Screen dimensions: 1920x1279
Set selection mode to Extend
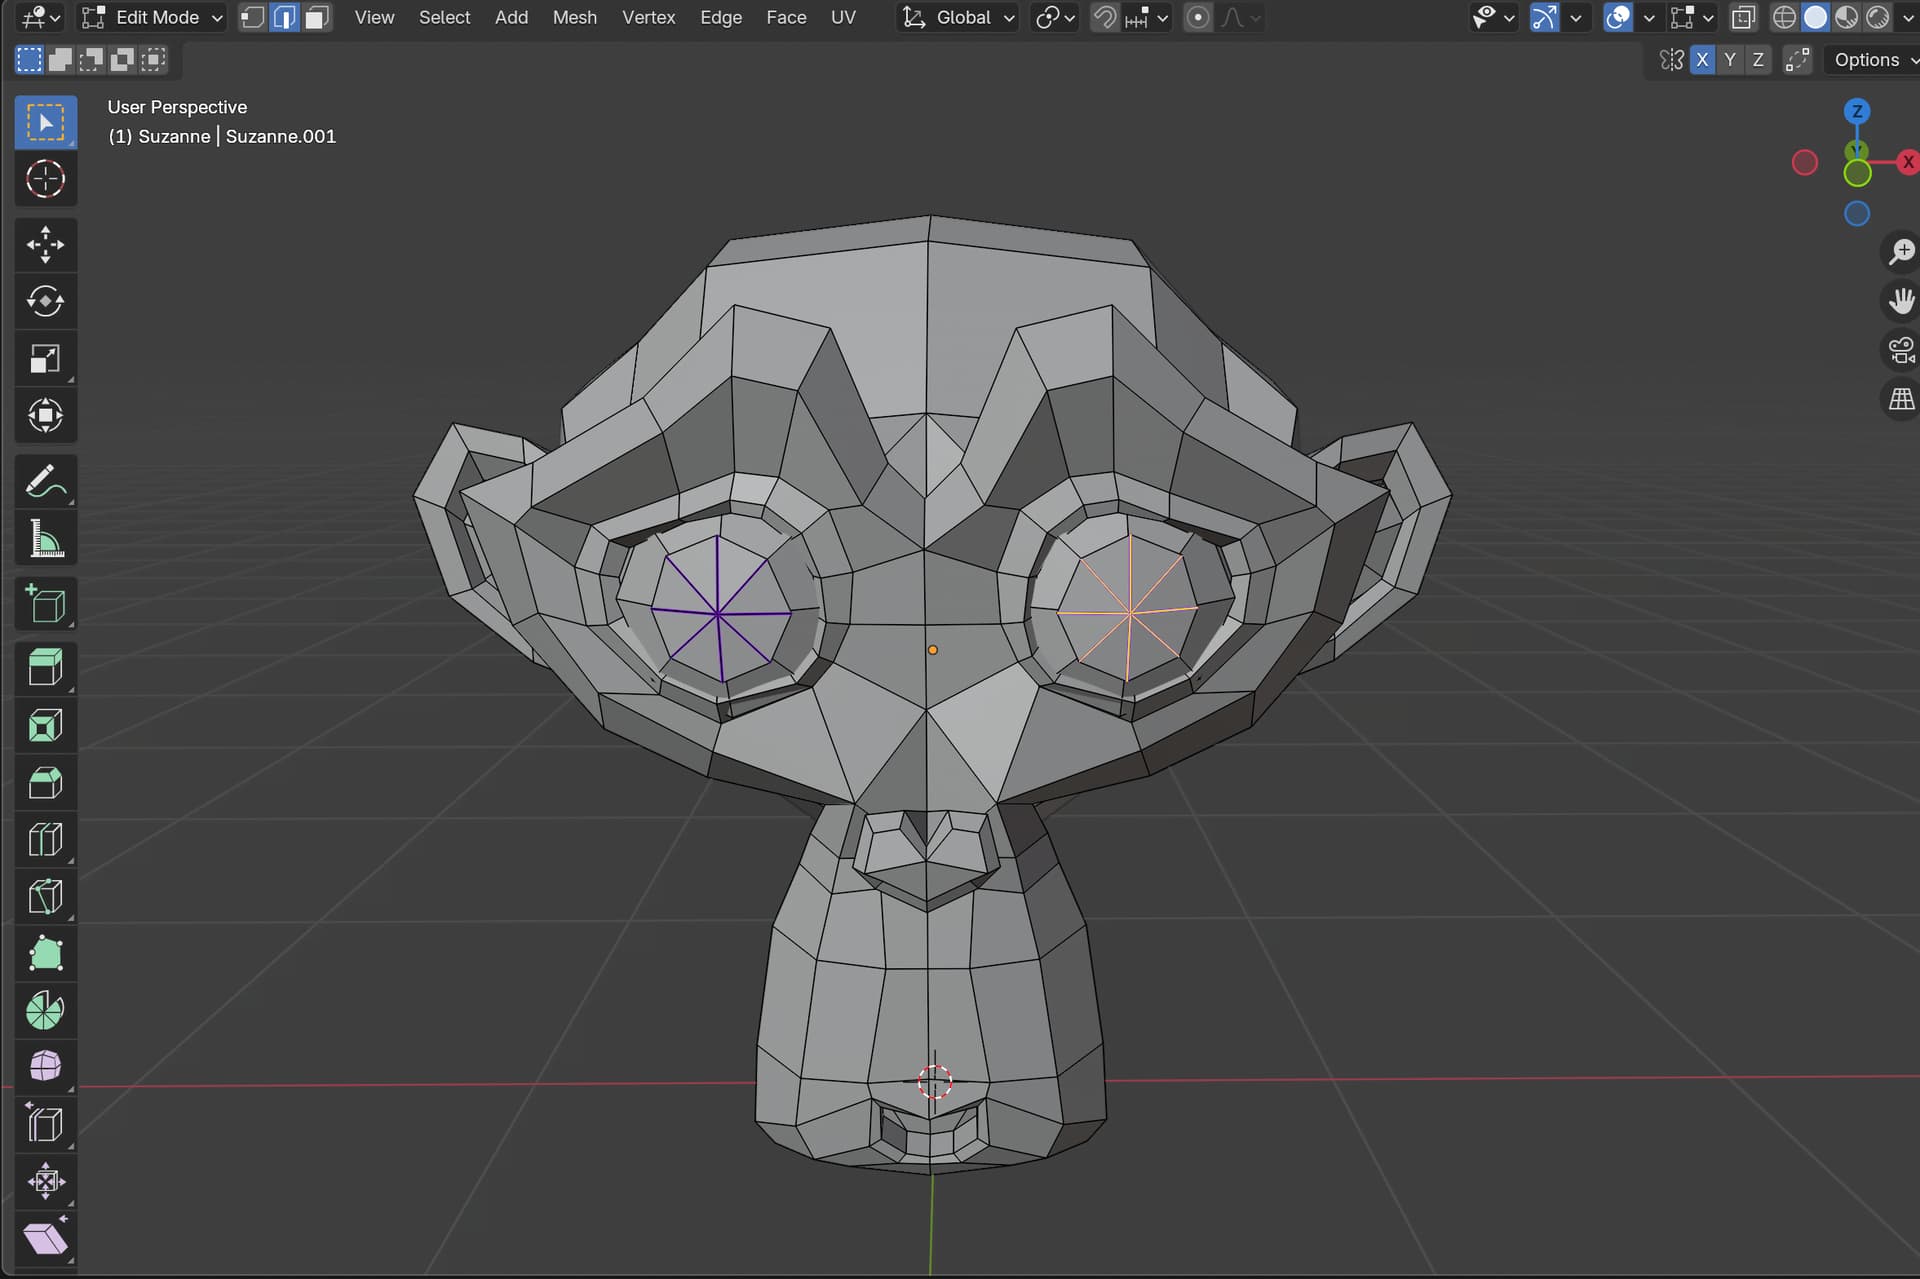[x=60, y=60]
